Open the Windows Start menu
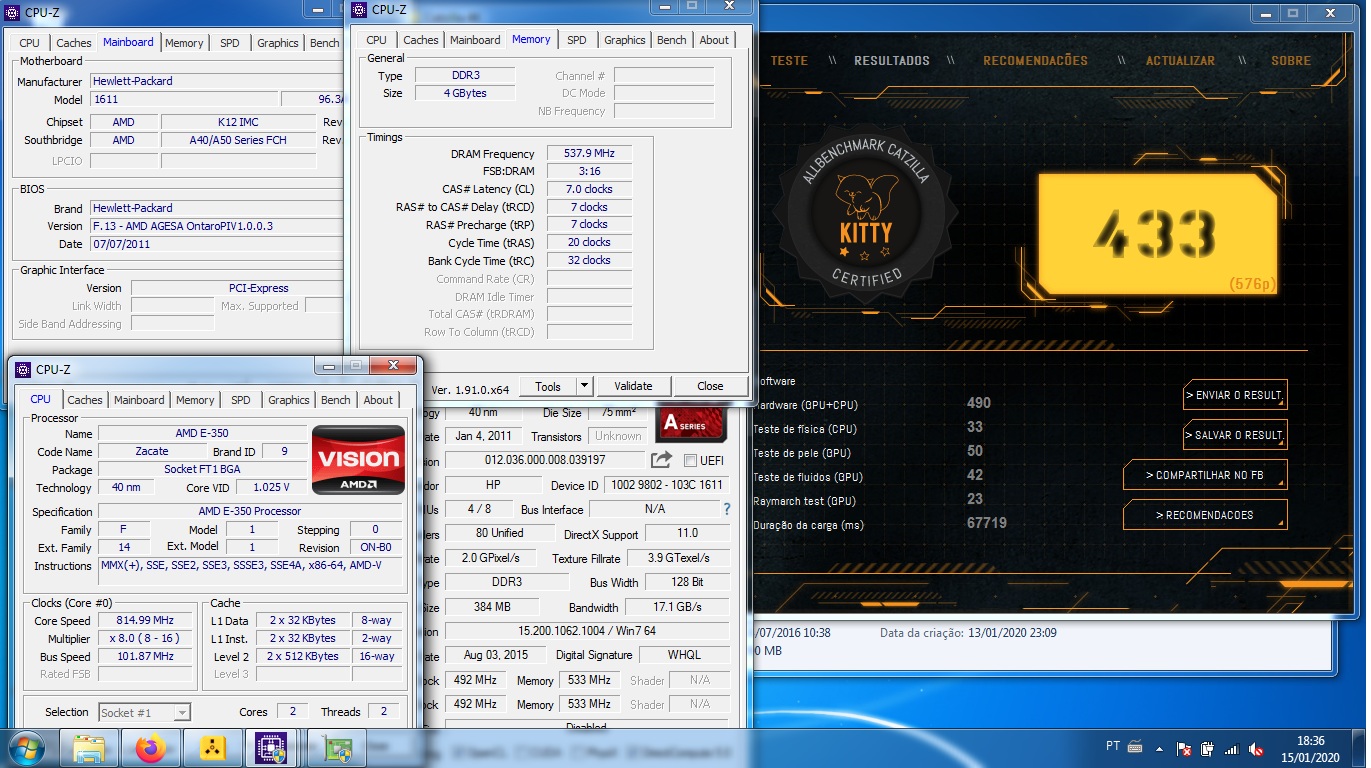1371x768 pixels. coord(26,748)
